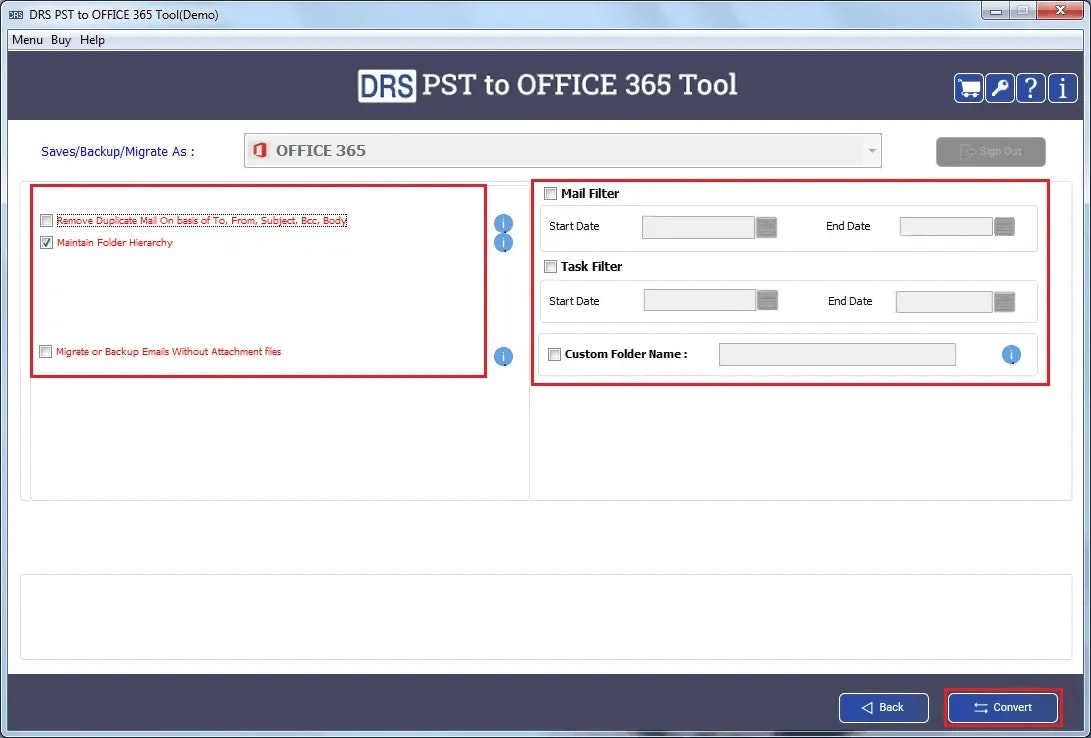Click the Custom Folder Name text field
Viewport: 1091px width, 738px height.
[837, 355]
